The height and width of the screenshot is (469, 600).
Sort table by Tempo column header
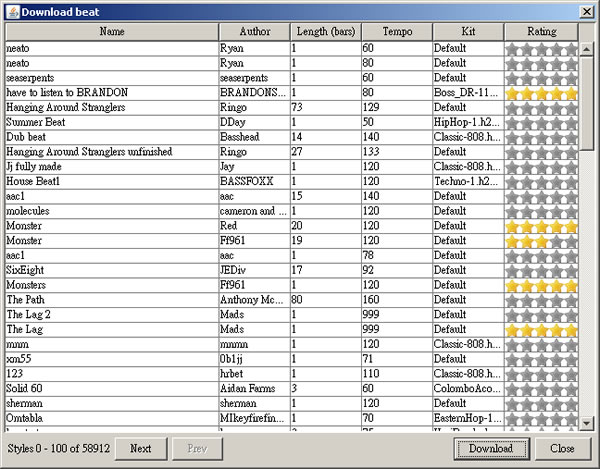click(x=397, y=32)
